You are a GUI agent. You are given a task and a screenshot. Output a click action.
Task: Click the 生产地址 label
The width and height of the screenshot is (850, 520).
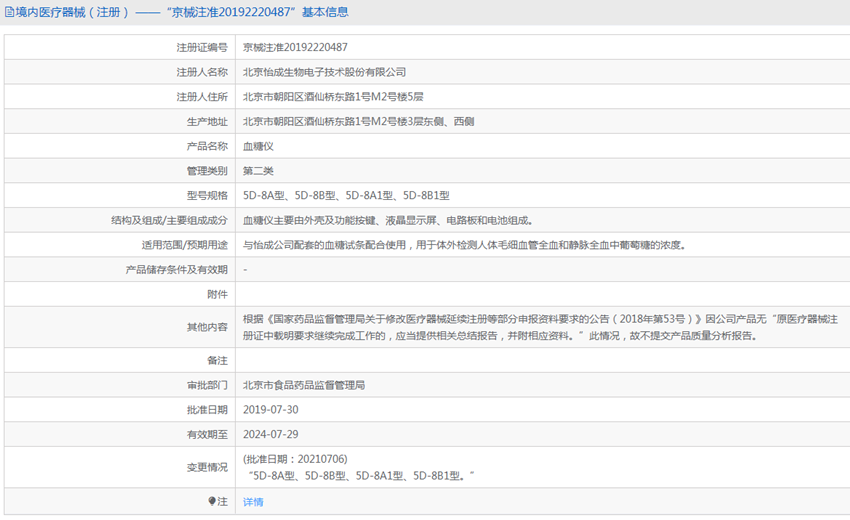207,121
